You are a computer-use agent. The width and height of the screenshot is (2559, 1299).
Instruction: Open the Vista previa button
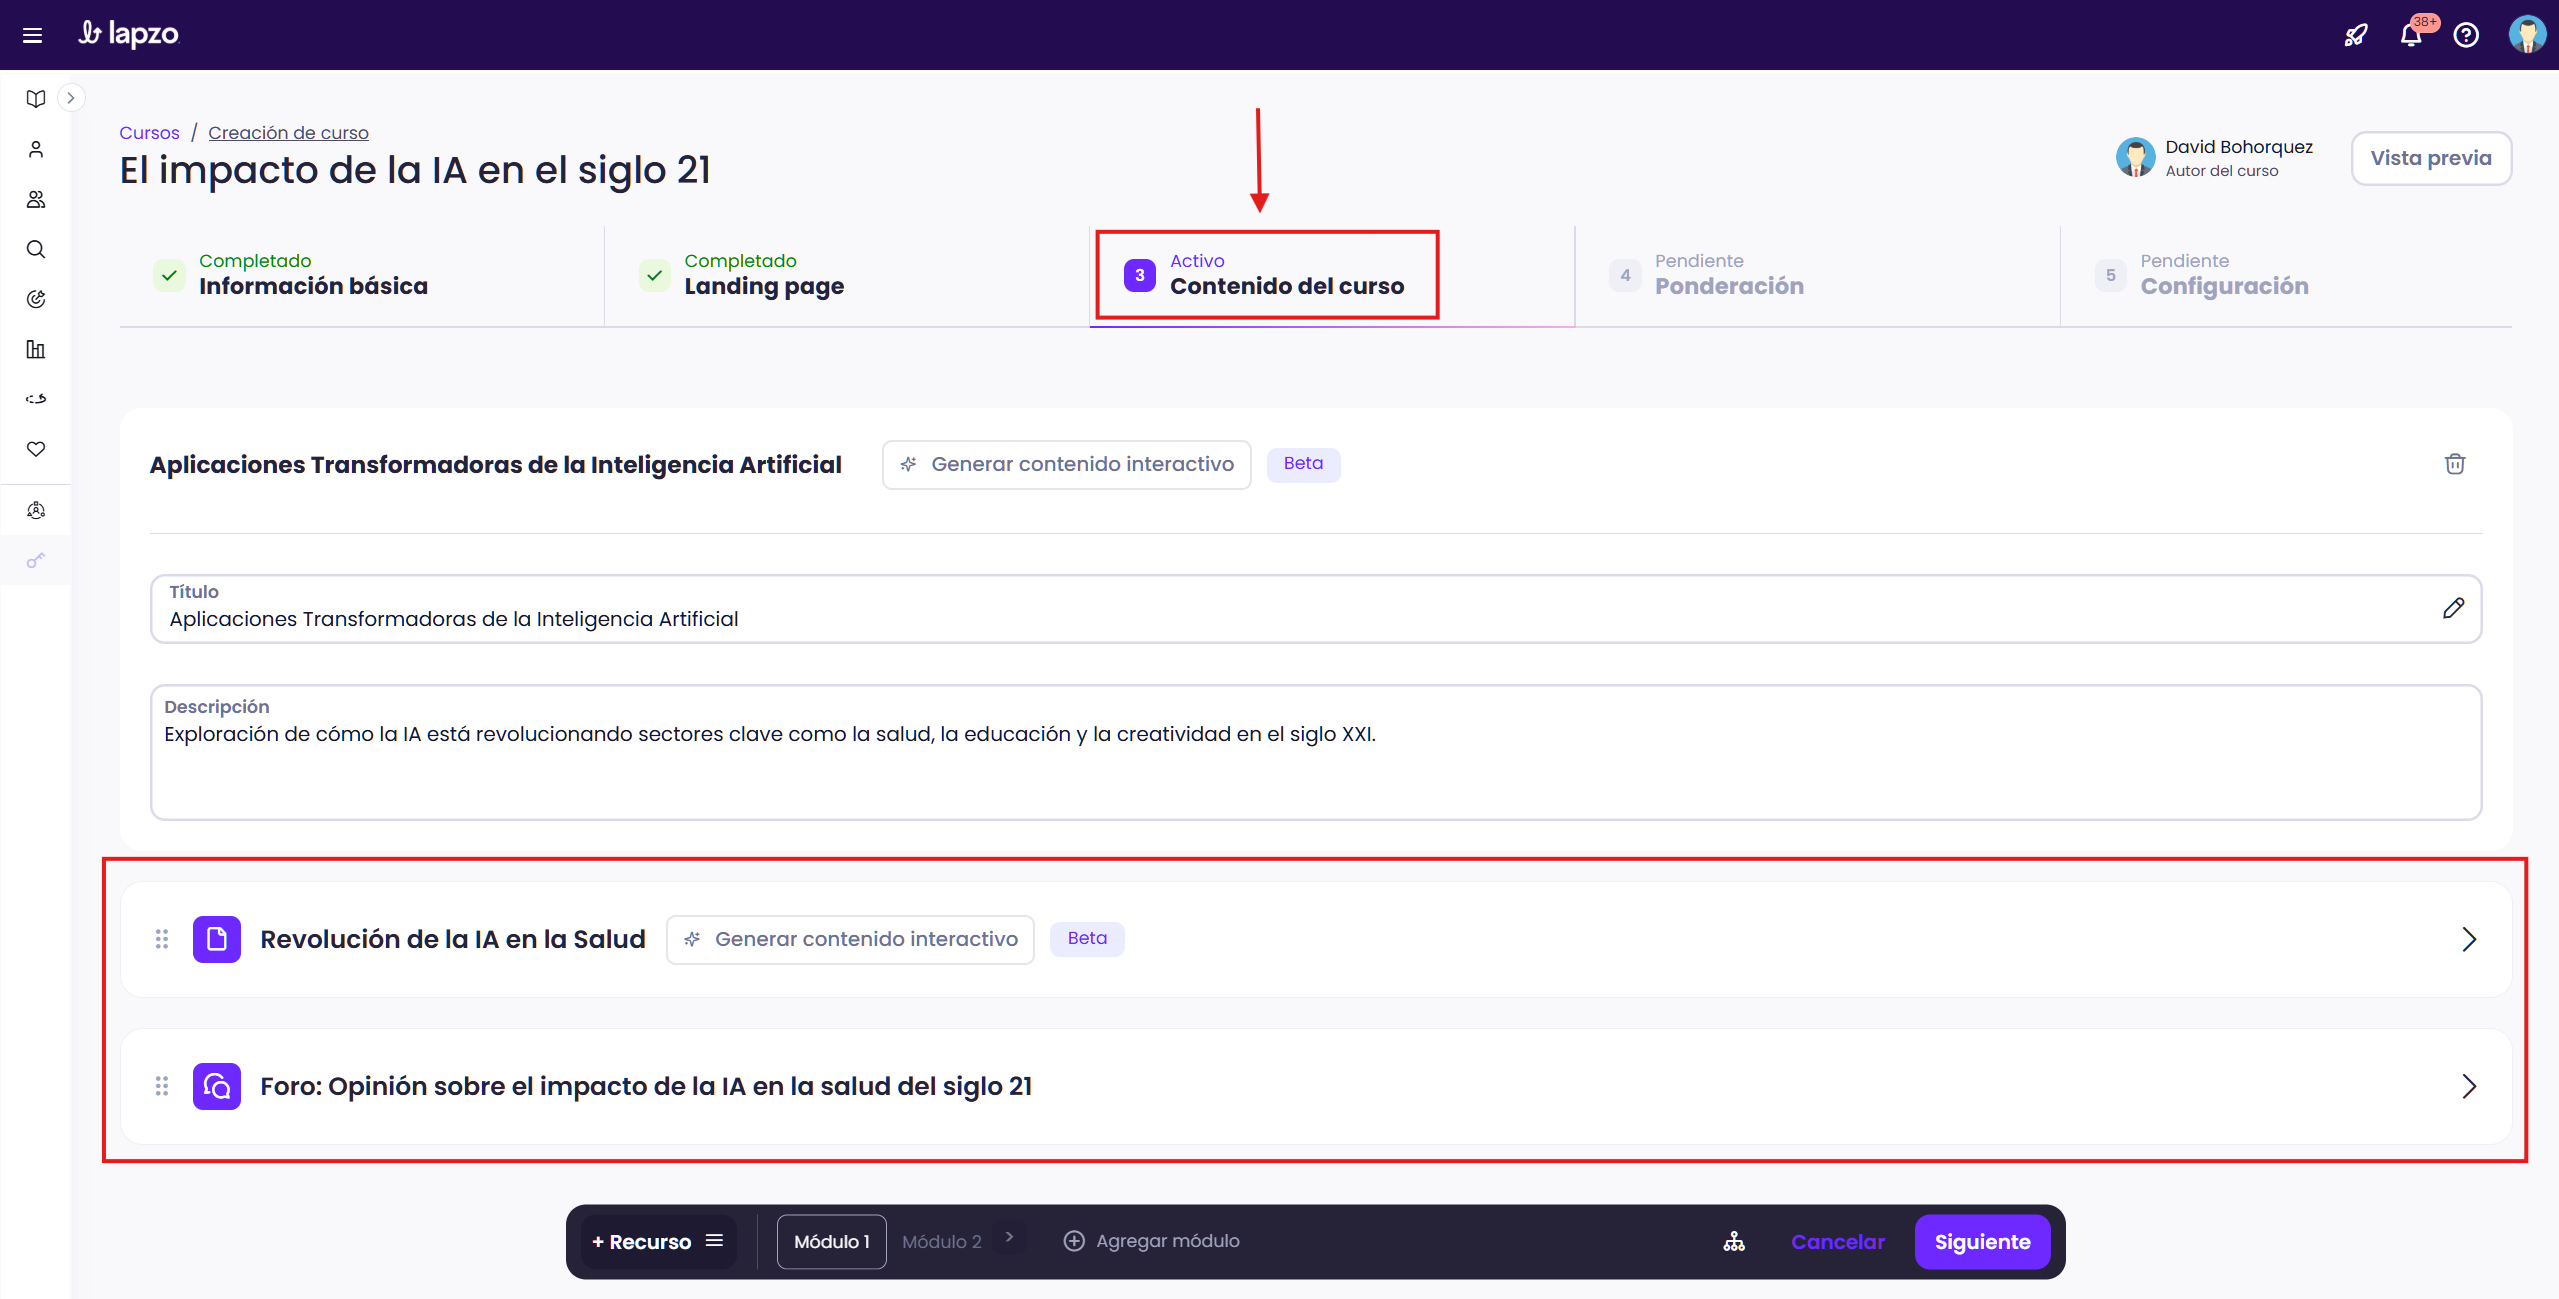coord(2430,158)
